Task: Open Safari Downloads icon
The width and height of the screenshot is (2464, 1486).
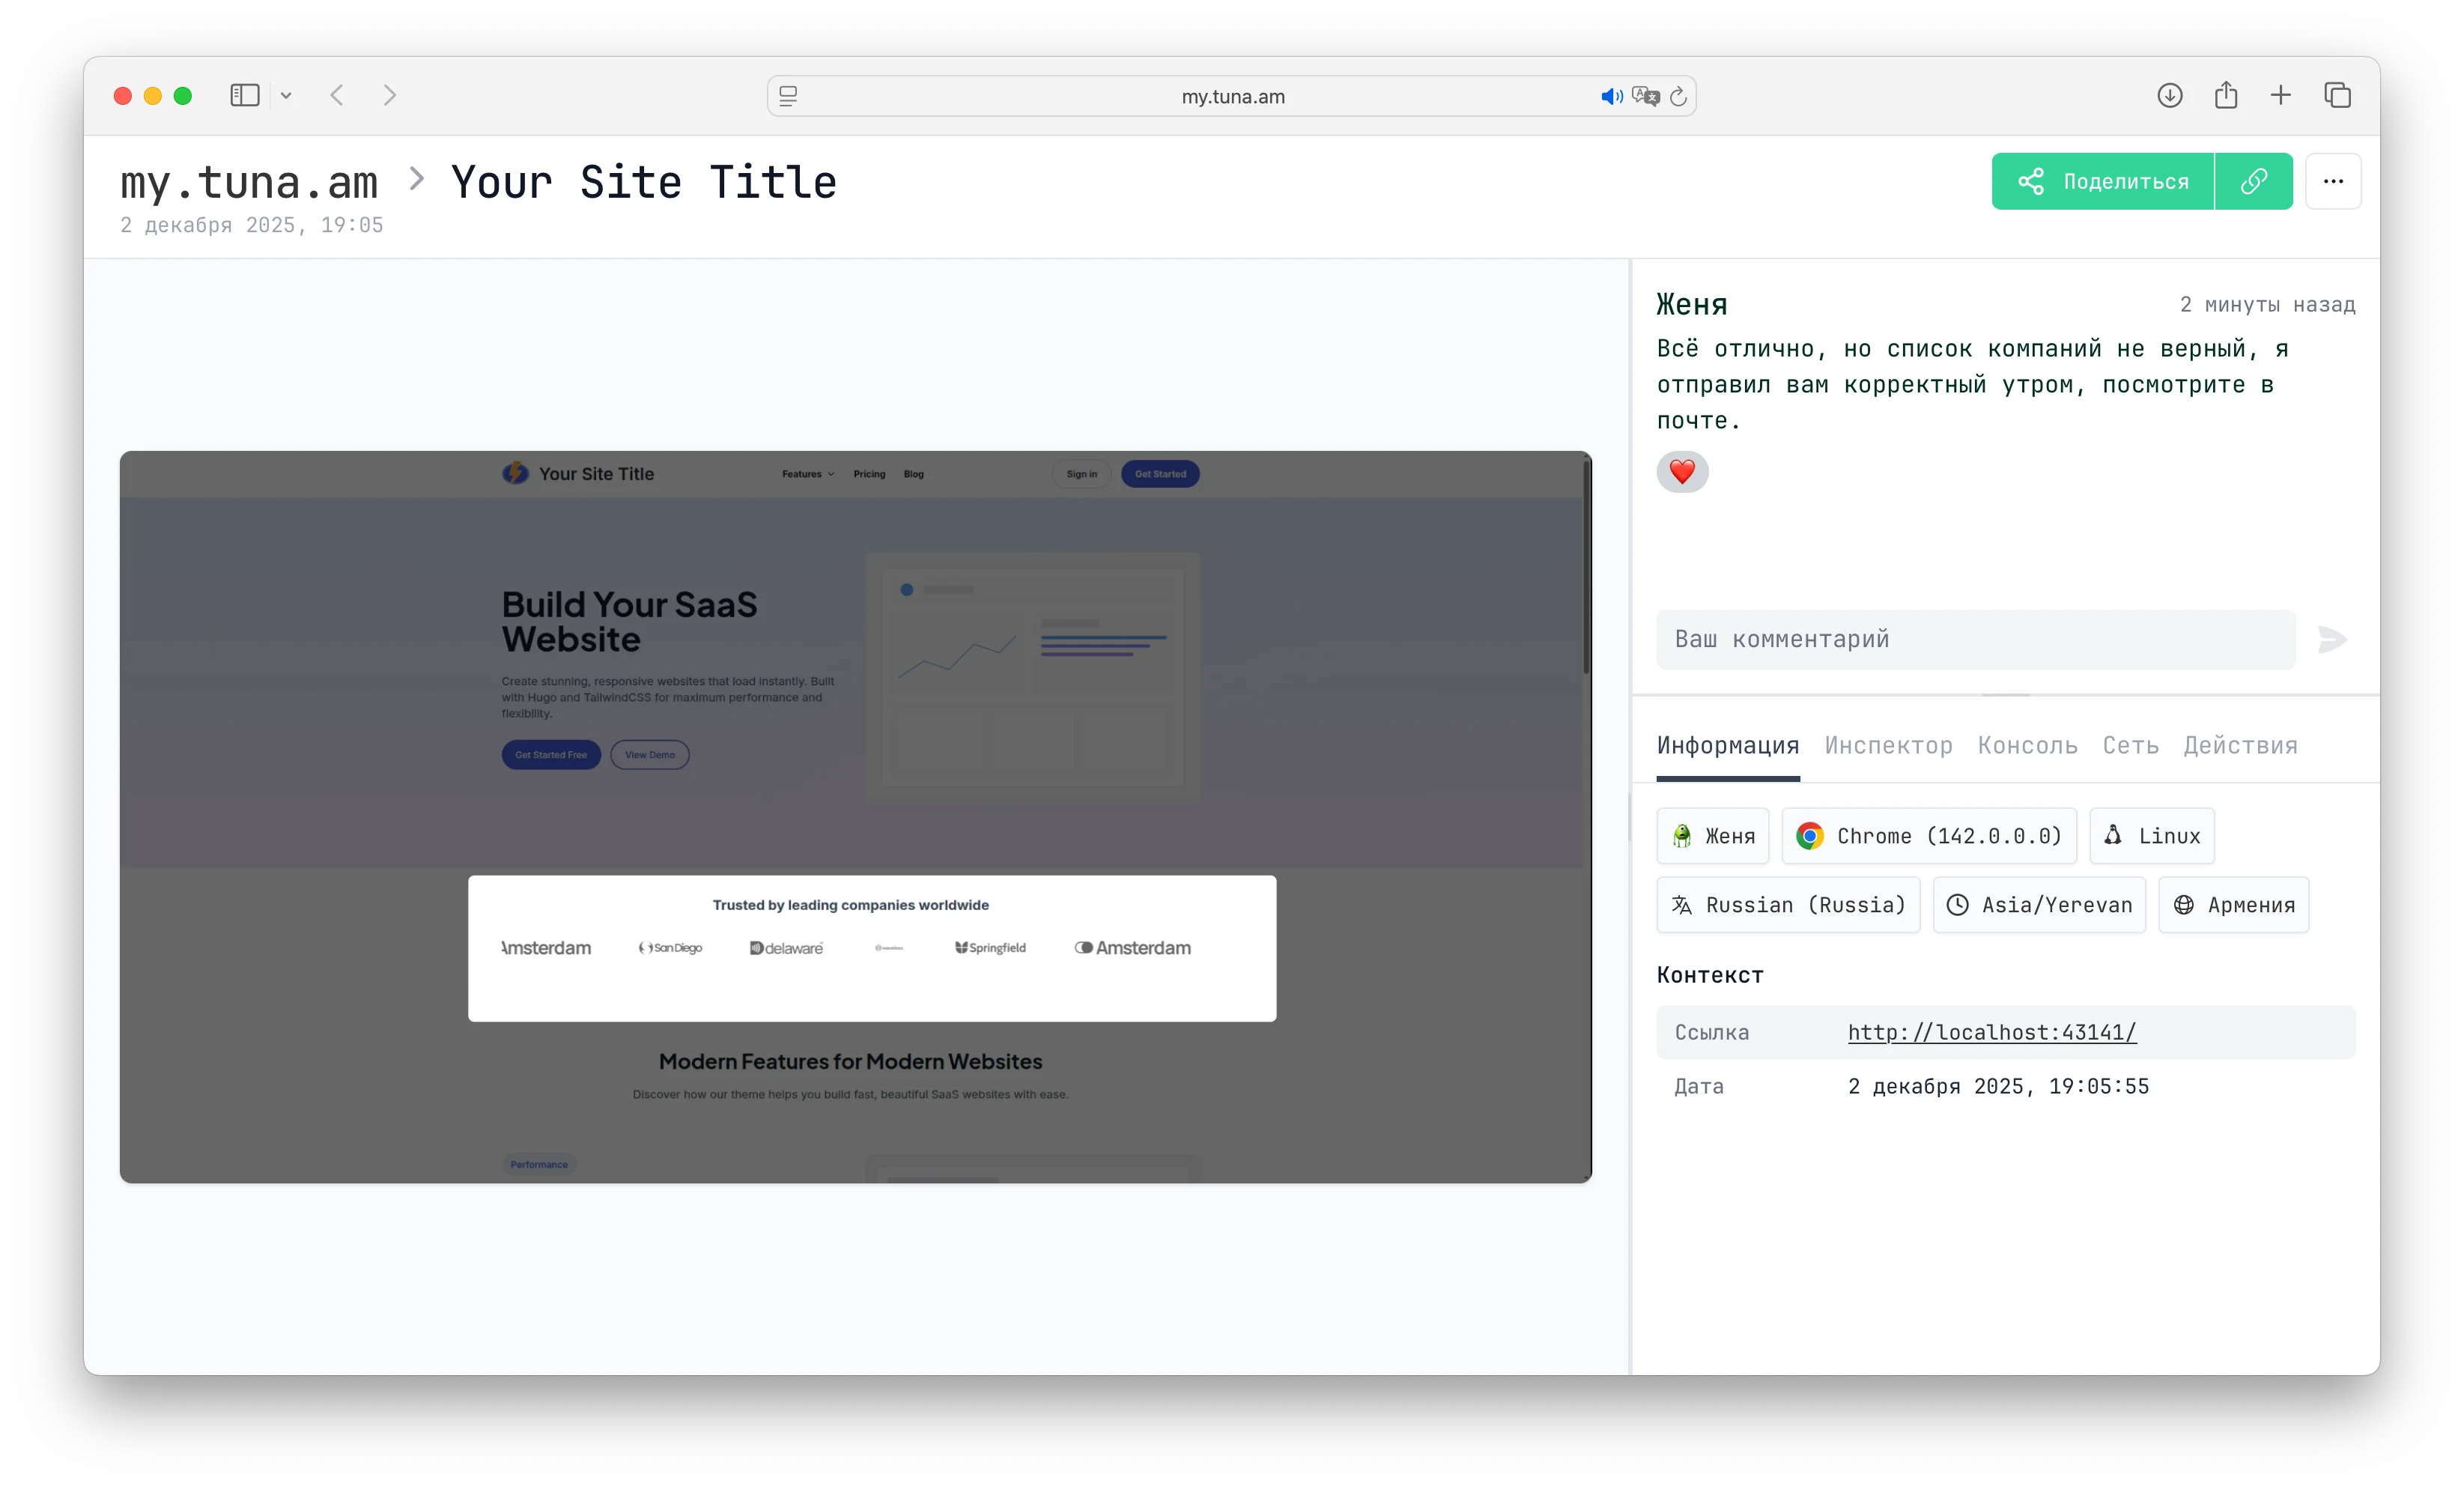Action: click(x=2169, y=95)
